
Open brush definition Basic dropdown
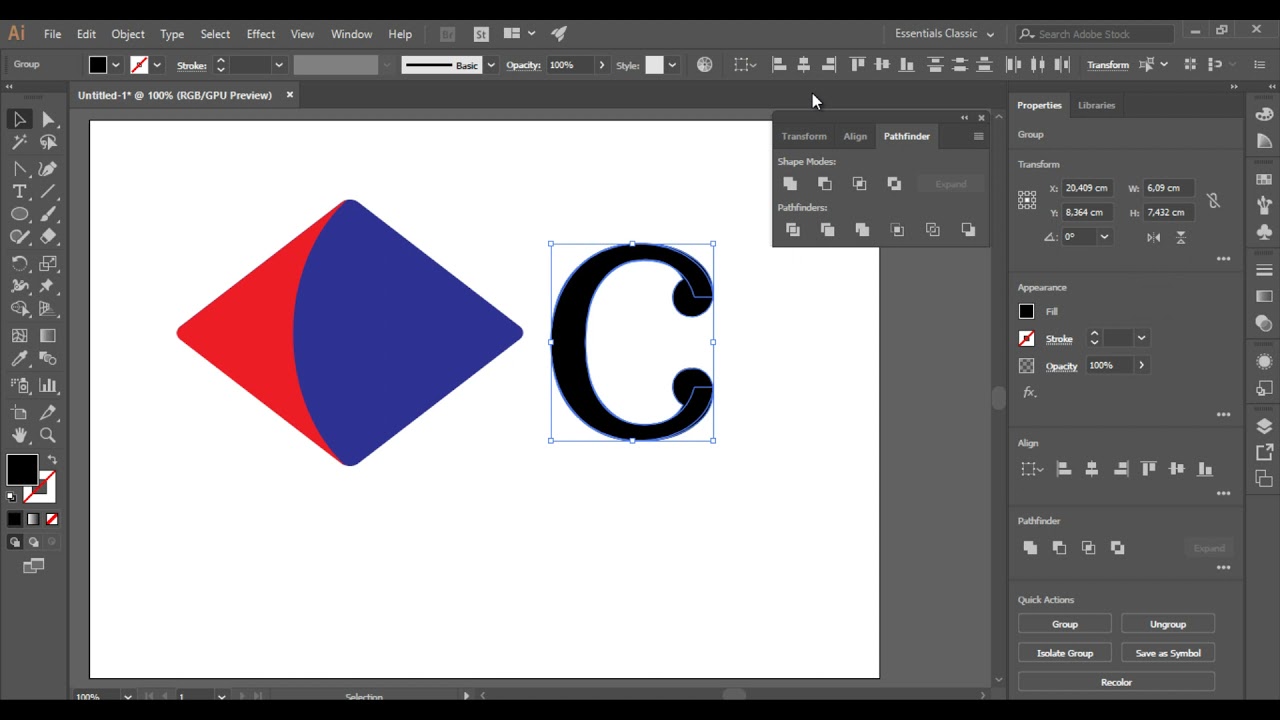click(490, 65)
